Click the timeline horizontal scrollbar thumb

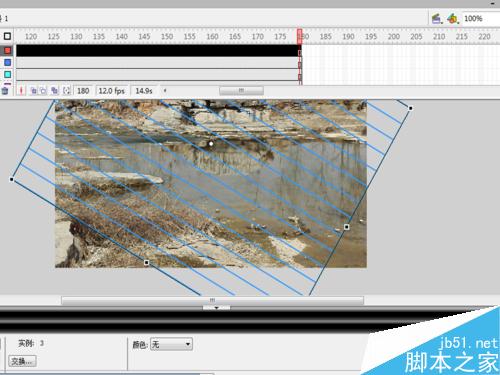[241, 90]
